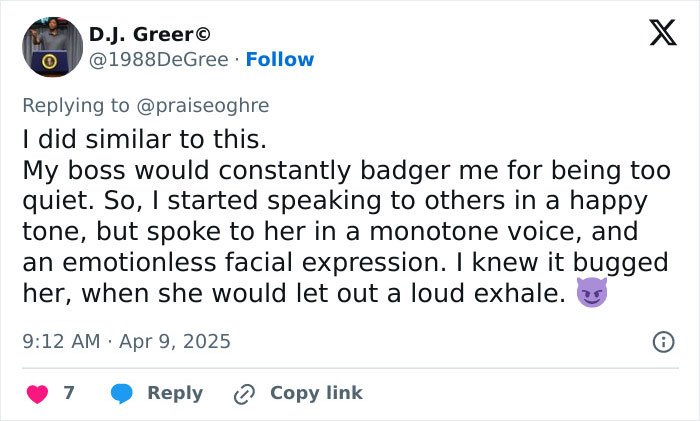Click the "Apr 9, 2025" date text
This screenshot has height=421, width=700.
[177, 341]
